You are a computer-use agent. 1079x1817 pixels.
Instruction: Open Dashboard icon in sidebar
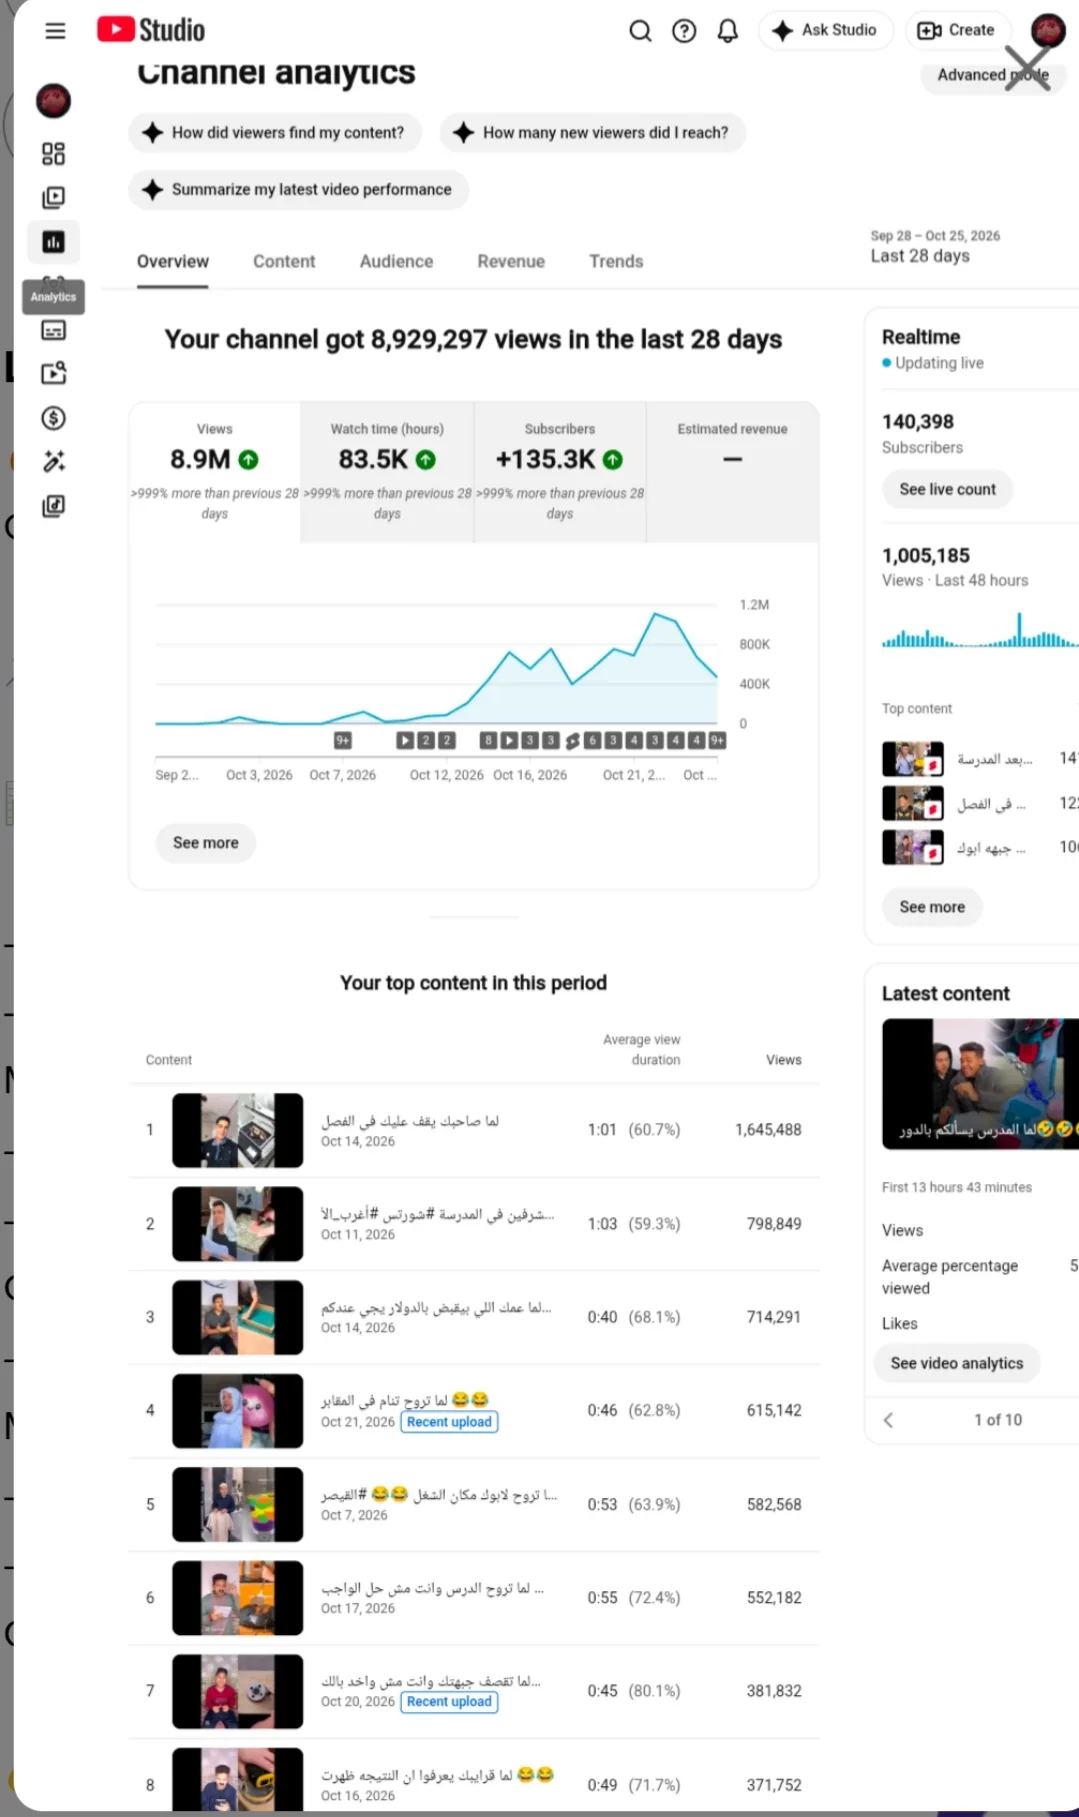point(53,153)
